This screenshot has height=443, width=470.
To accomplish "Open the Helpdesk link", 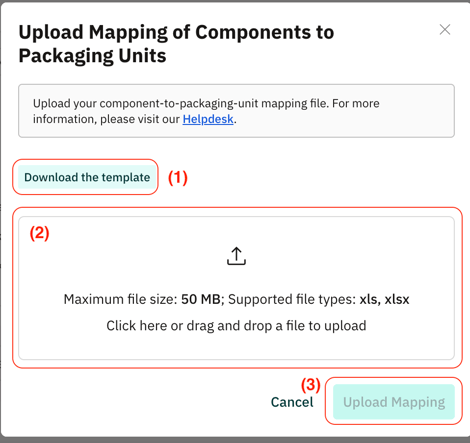I will [208, 119].
